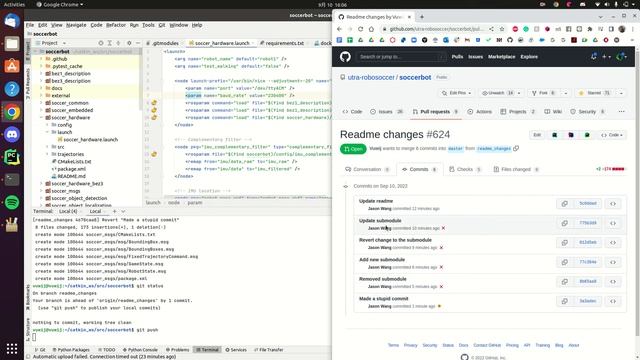Open the Git menu in PyCharm
The image size is (640, 360).
tap(162, 25)
